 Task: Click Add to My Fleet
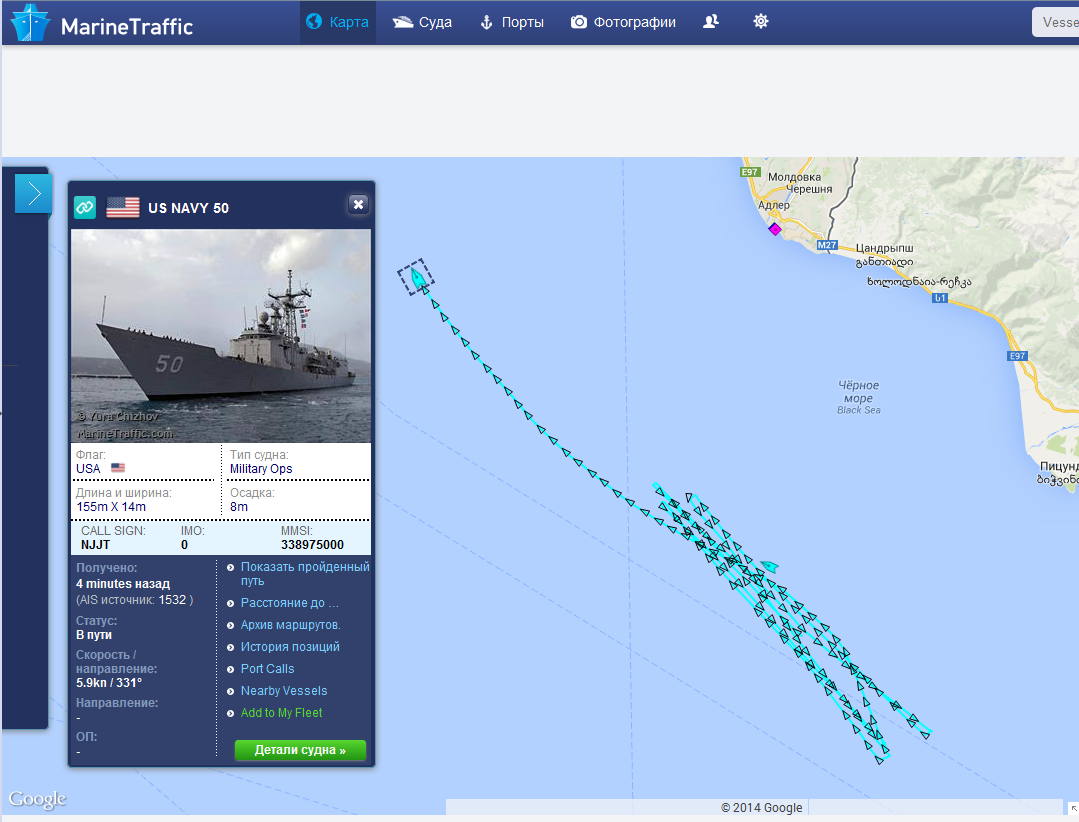point(281,713)
